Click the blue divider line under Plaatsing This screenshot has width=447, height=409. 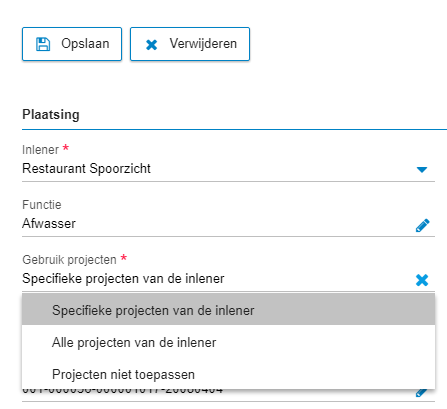(x=234, y=129)
